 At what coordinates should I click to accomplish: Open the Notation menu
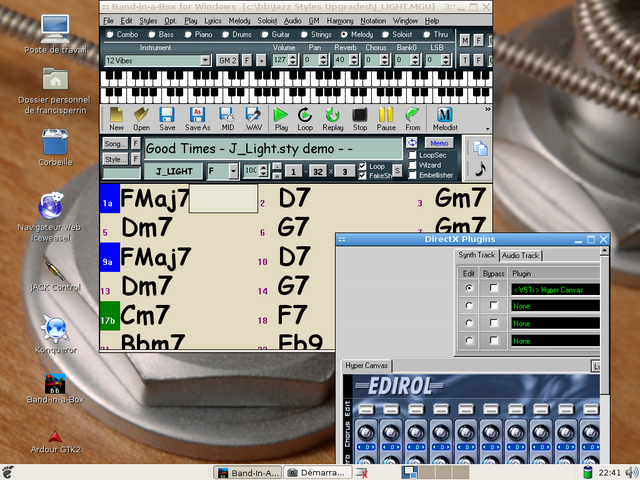(373, 21)
